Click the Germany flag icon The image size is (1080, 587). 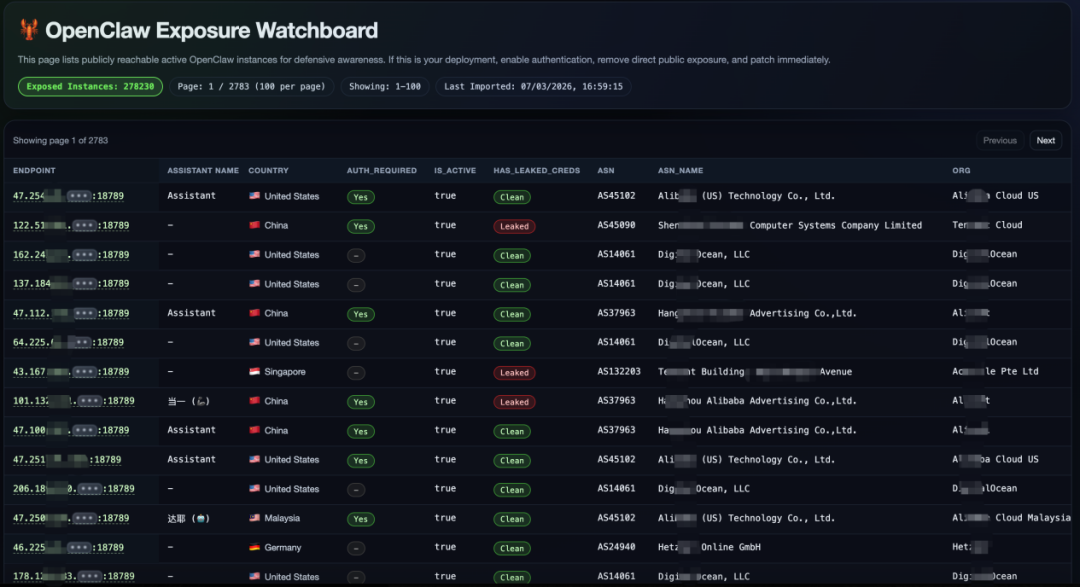pos(255,548)
